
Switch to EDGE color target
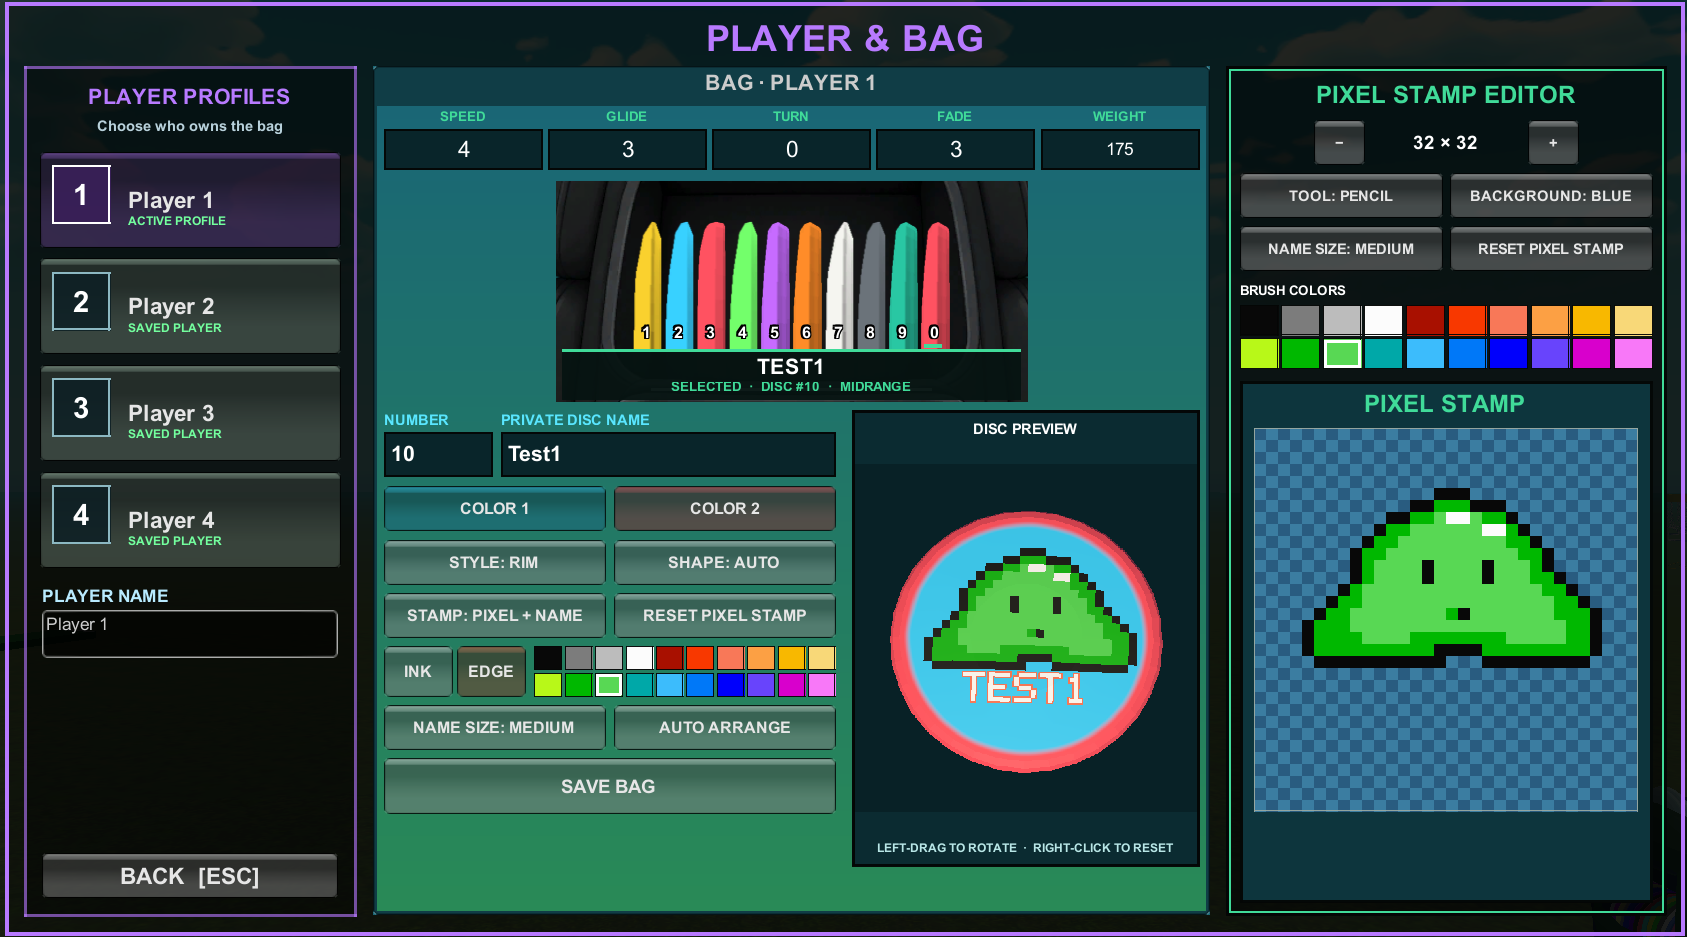tap(491, 672)
